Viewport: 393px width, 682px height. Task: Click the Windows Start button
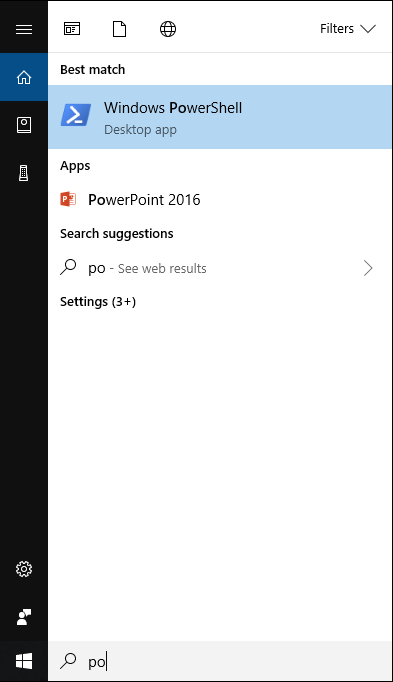24,662
